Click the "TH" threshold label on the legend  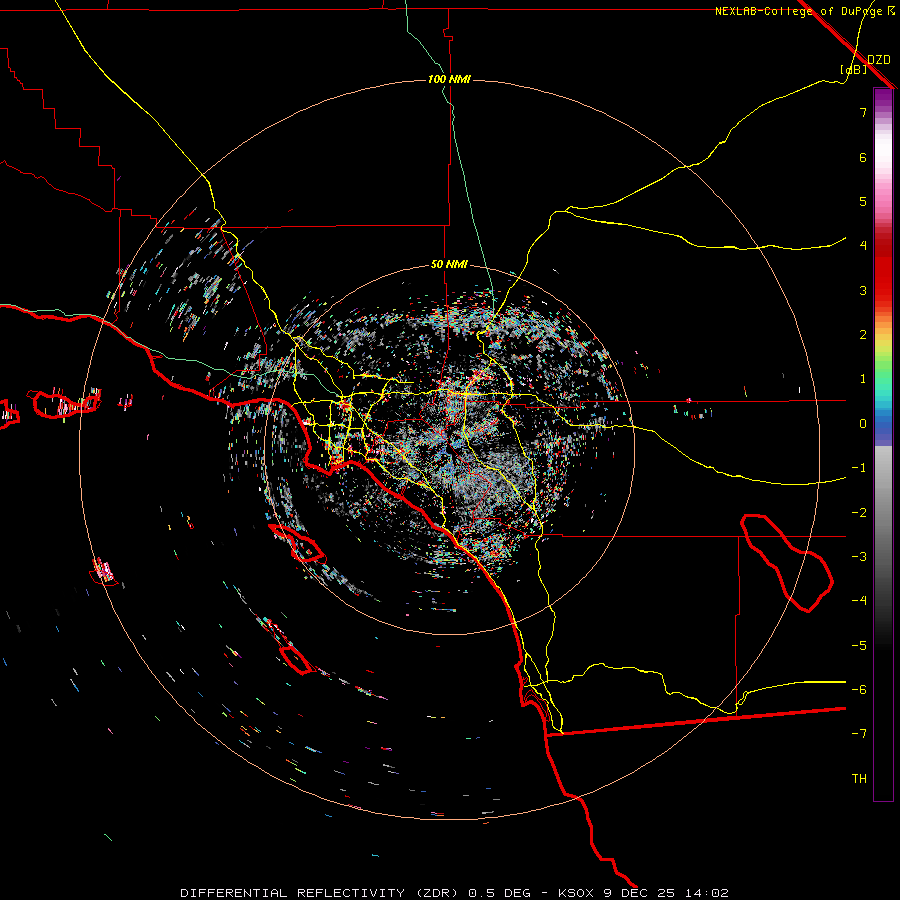coord(859,779)
